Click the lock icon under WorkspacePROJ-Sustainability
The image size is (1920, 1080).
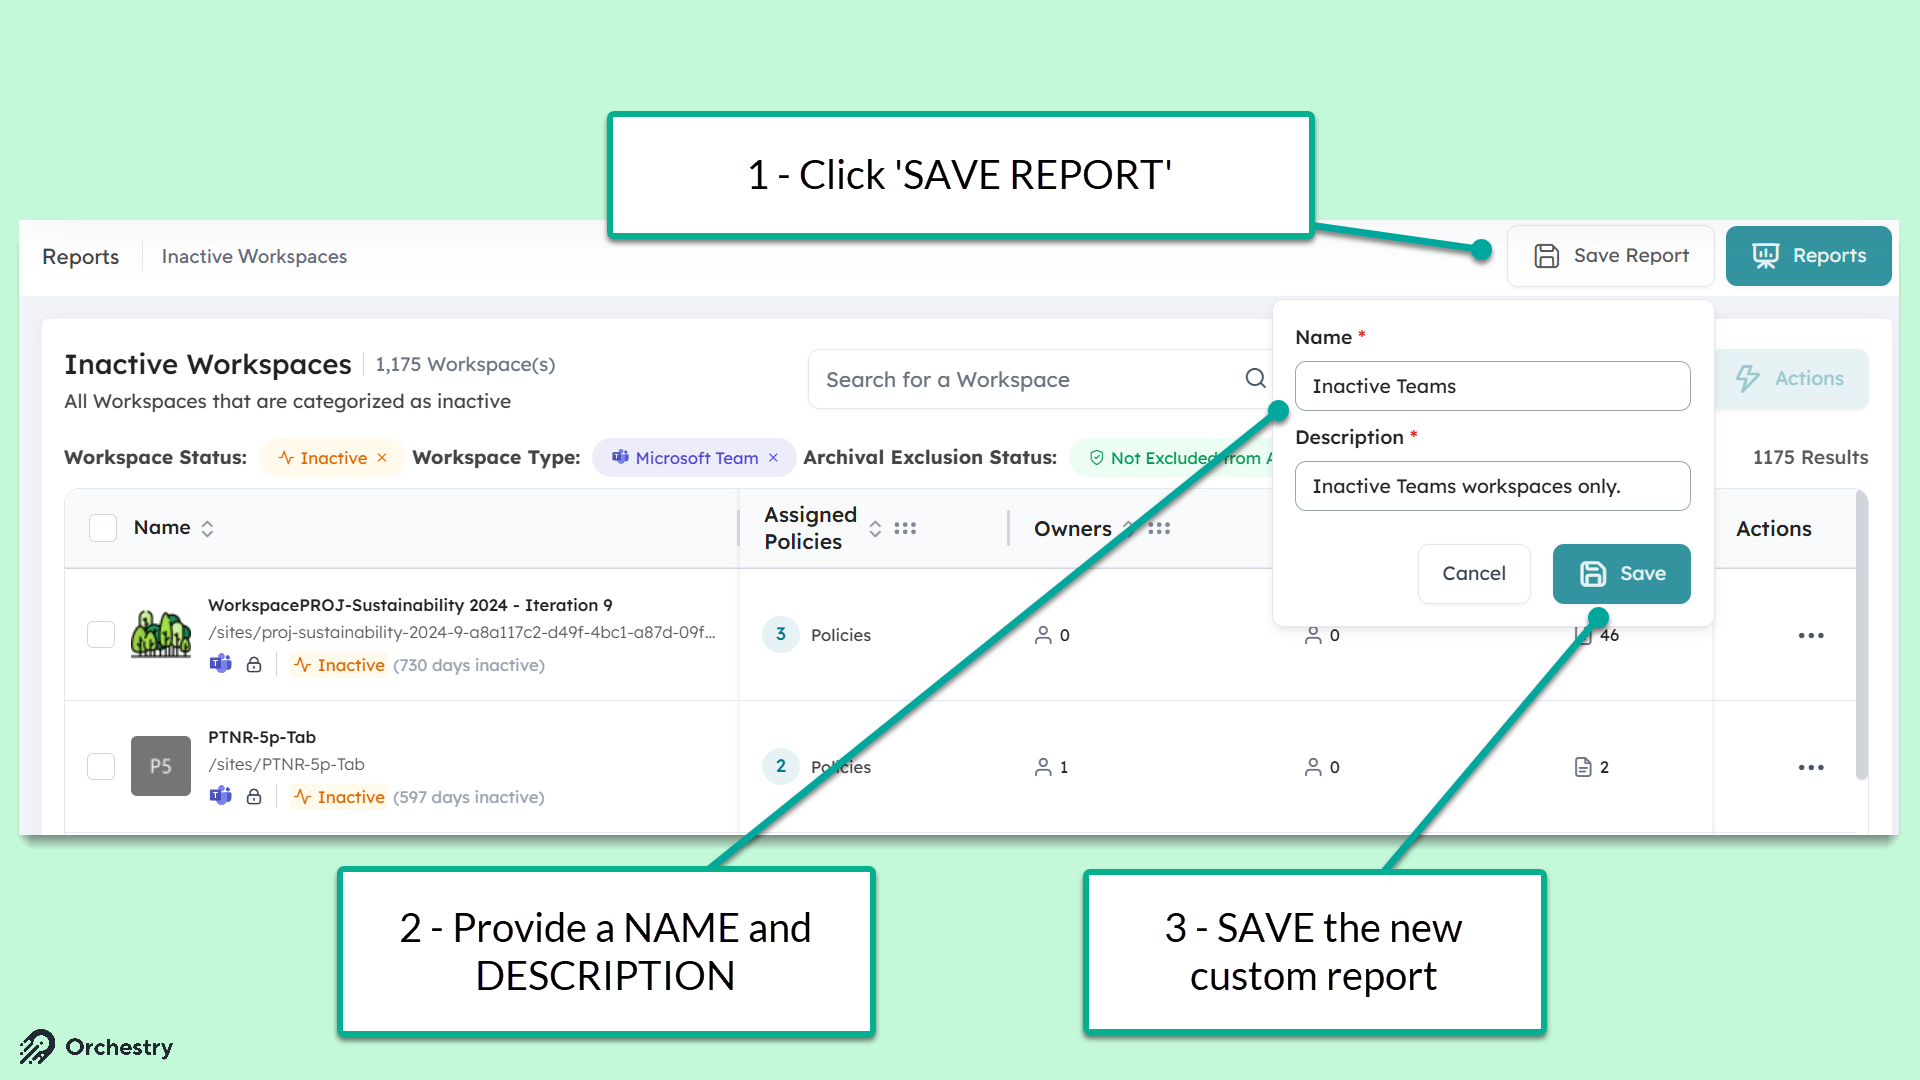pos(254,664)
